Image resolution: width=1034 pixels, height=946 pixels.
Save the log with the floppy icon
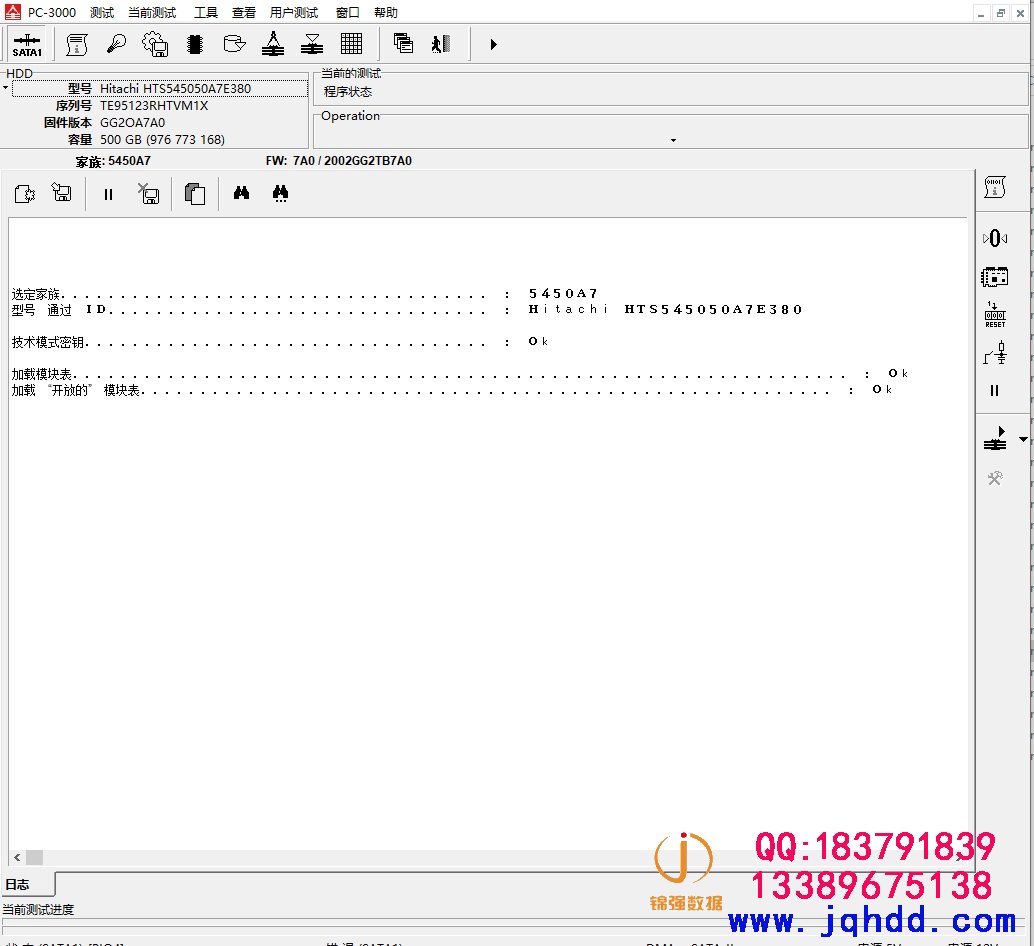click(62, 193)
